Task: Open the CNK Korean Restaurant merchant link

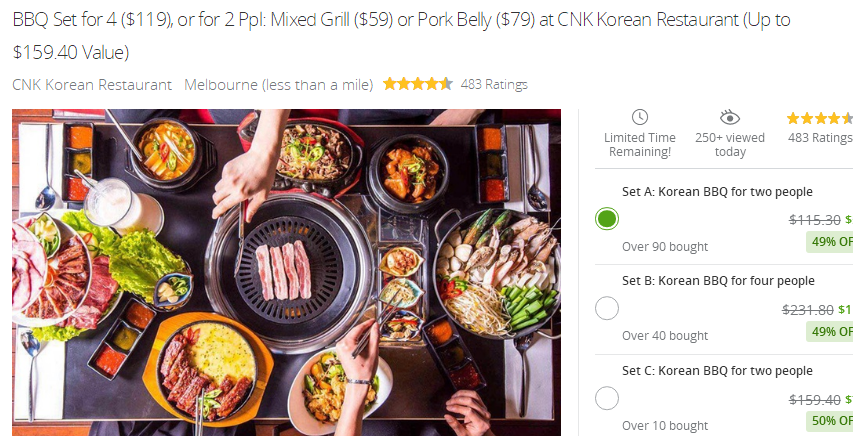Action: tap(92, 85)
